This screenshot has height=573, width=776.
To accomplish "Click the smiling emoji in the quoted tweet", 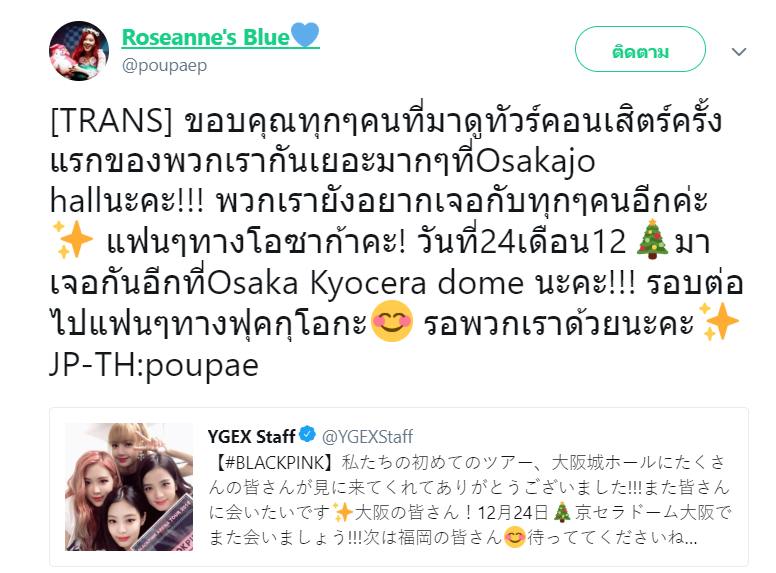I will (515, 537).
